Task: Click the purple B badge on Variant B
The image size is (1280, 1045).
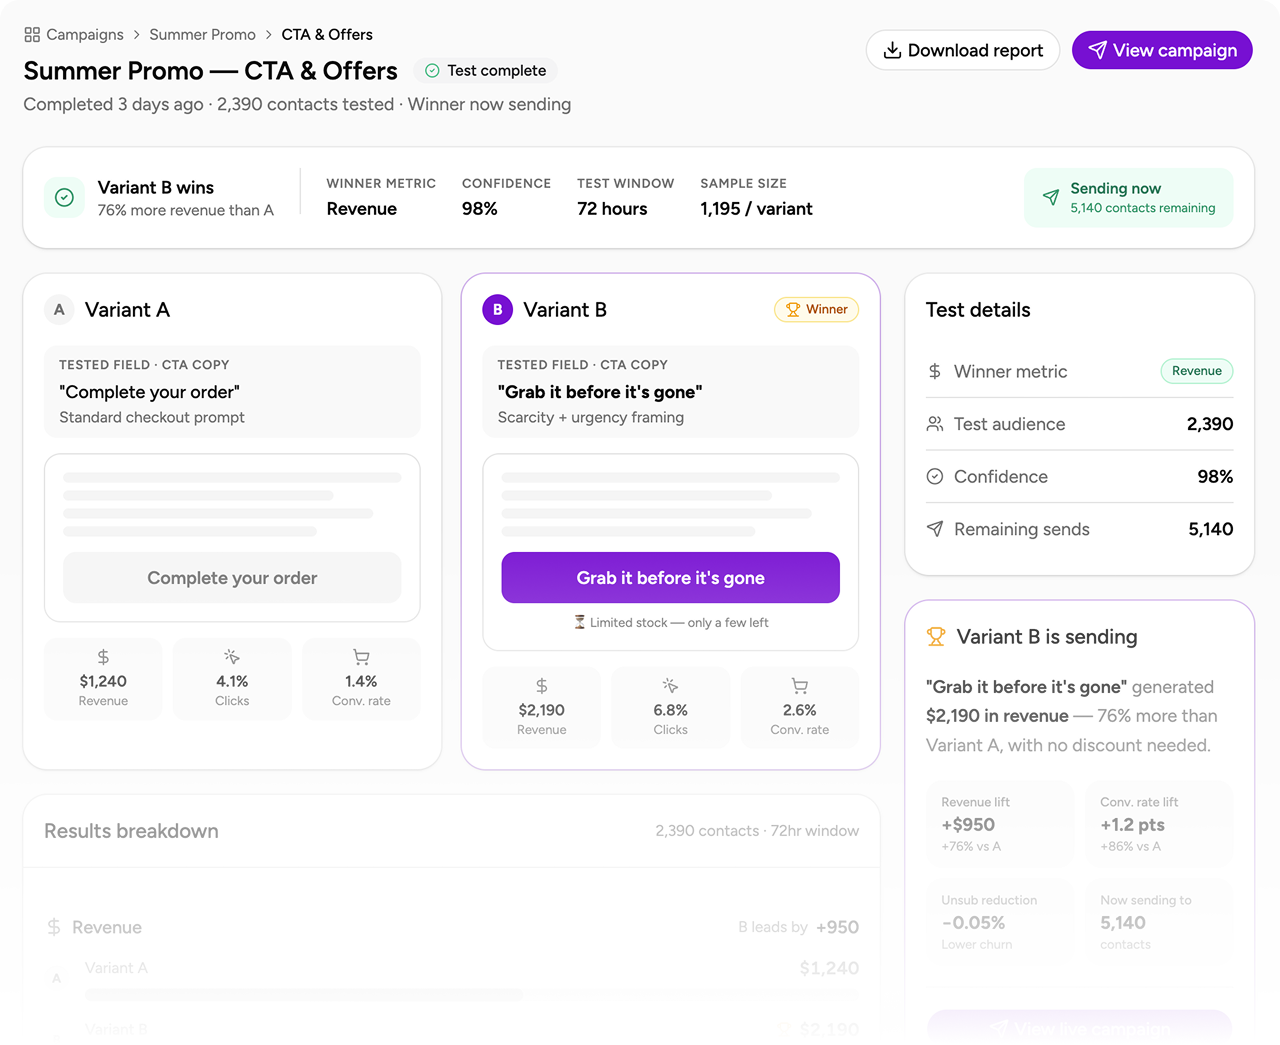Action: click(x=497, y=310)
